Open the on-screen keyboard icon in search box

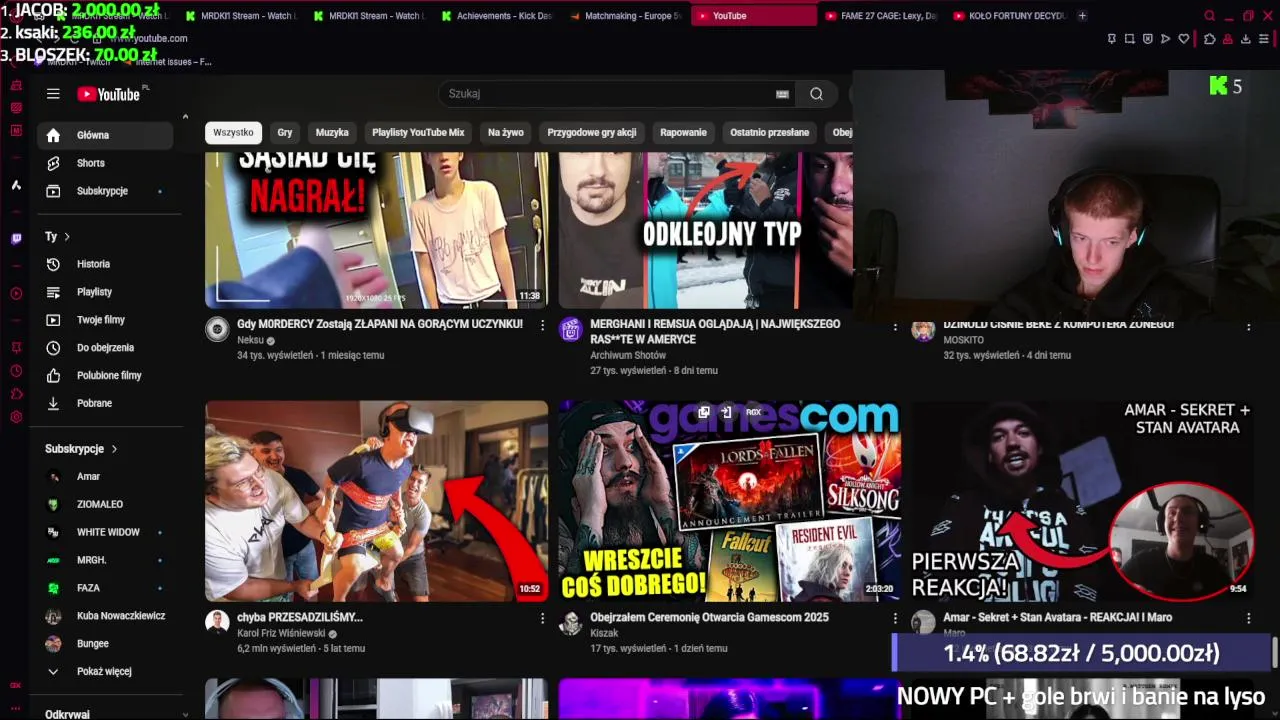click(x=782, y=94)
